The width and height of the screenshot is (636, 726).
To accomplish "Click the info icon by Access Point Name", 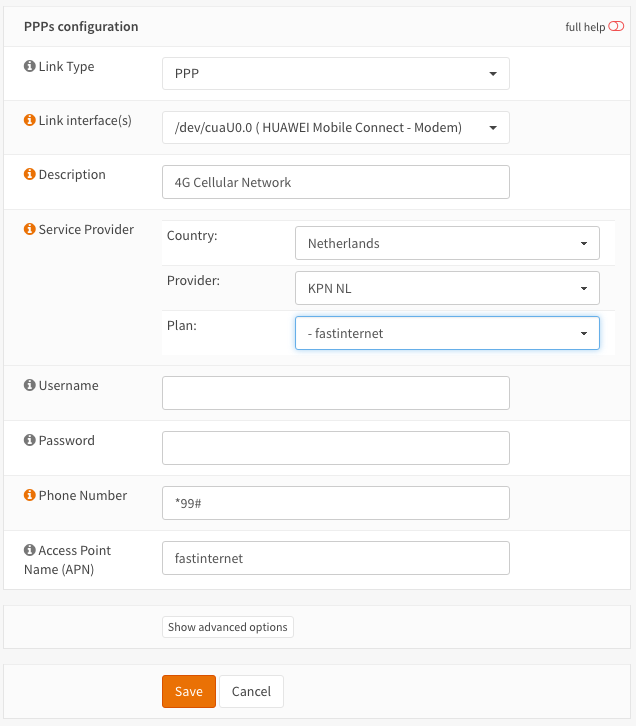I will (x=29, y=551).
